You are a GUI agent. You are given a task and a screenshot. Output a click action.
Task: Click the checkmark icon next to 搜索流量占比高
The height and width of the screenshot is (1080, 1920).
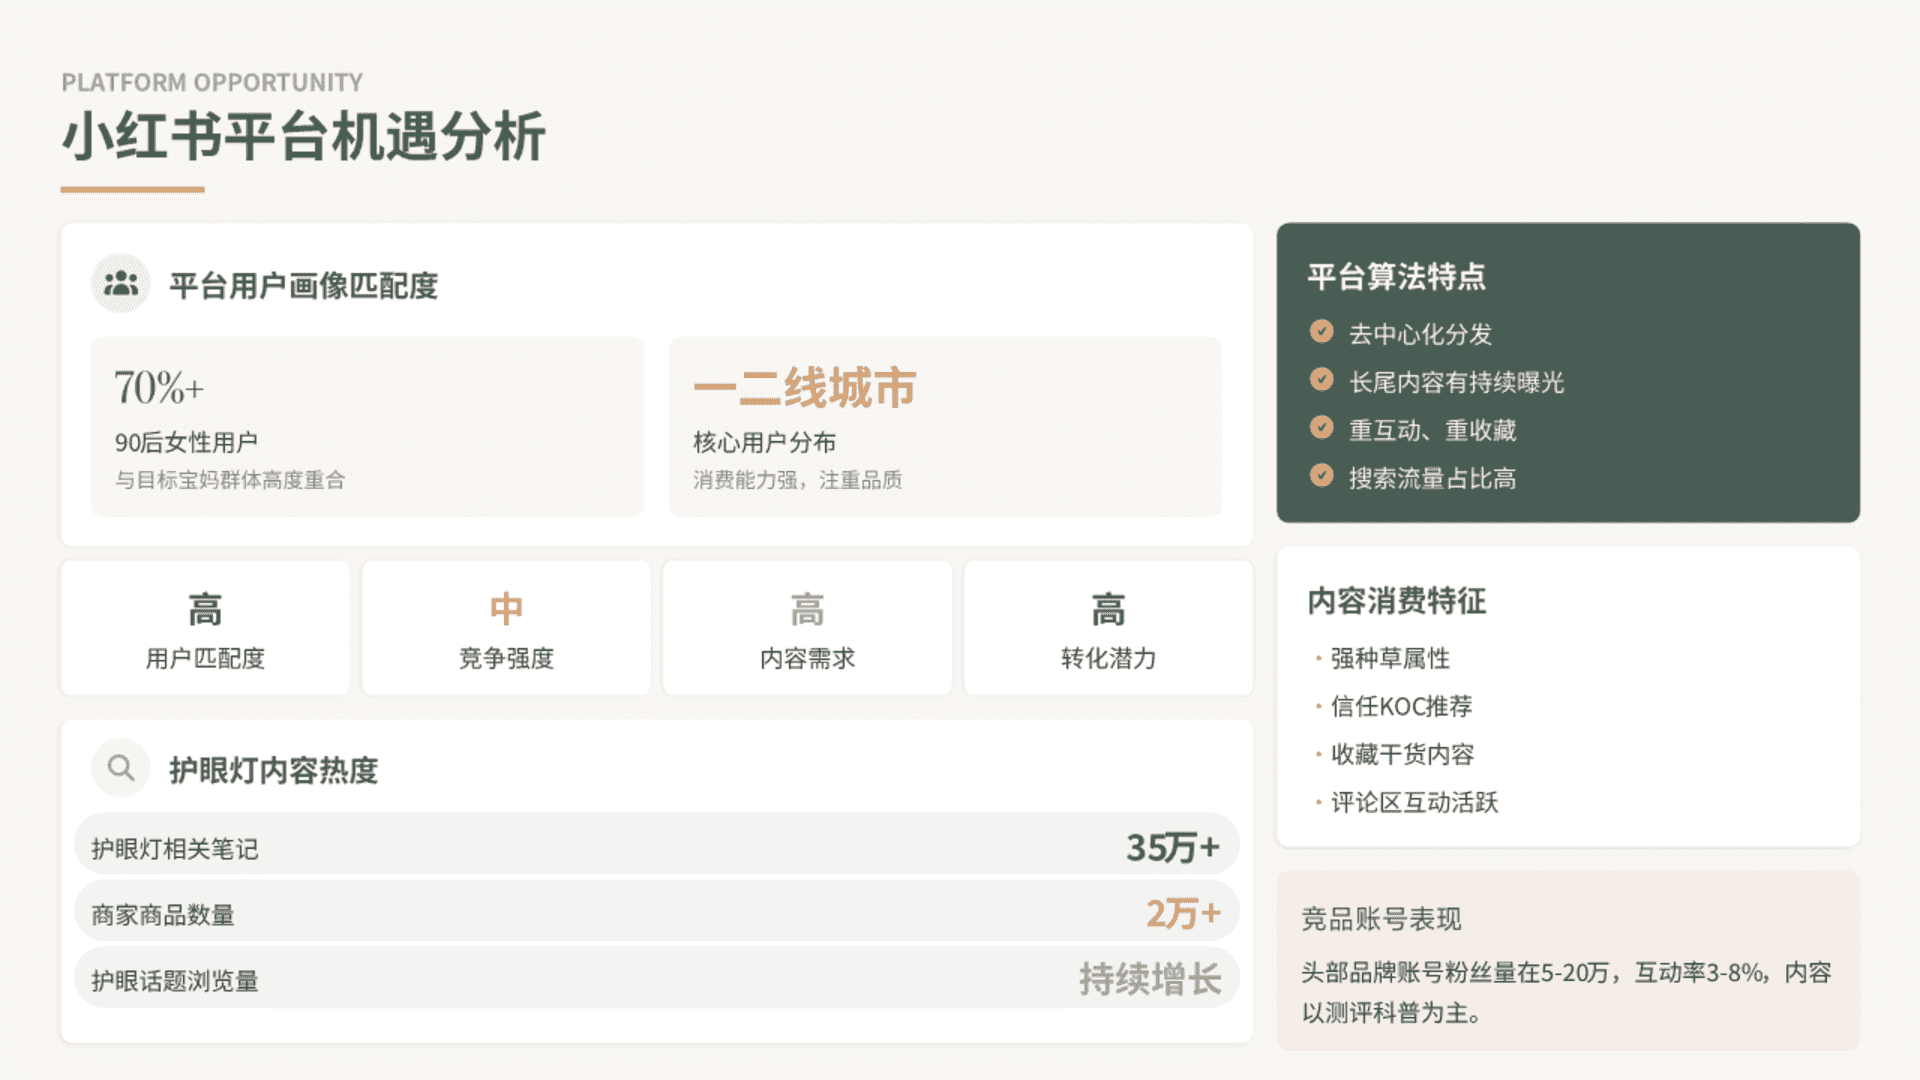coord(1321,476)
